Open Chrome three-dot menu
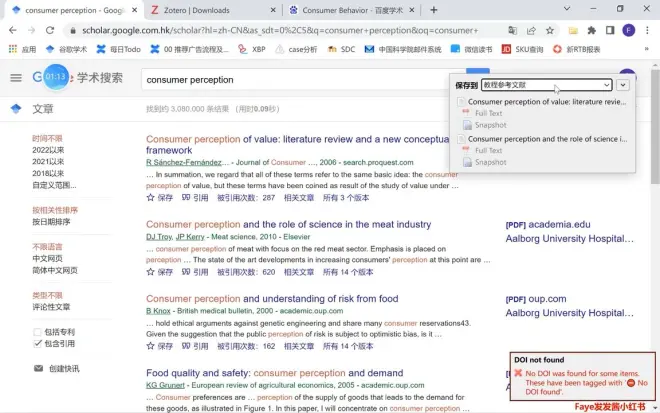 (647, 30)
